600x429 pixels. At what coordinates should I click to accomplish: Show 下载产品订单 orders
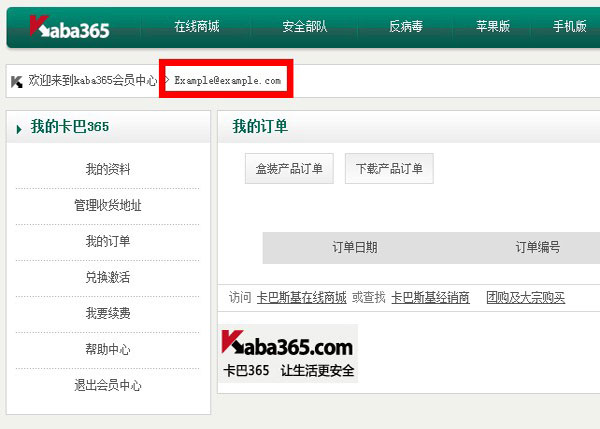pyautogui.click(x=389, y=168)
